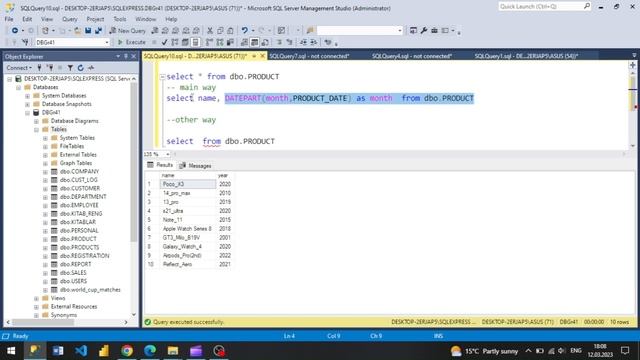Open the Edit menu

pyautogui.click(x=27, y=19)
